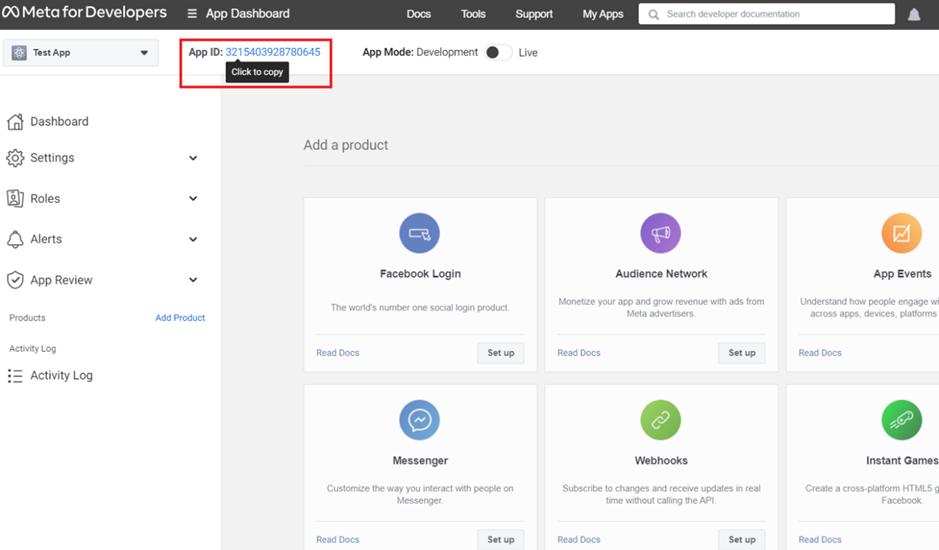This screenshot has height=550, width=939.
Task: Click the Dashboard home icon
Action: [15, 122]
